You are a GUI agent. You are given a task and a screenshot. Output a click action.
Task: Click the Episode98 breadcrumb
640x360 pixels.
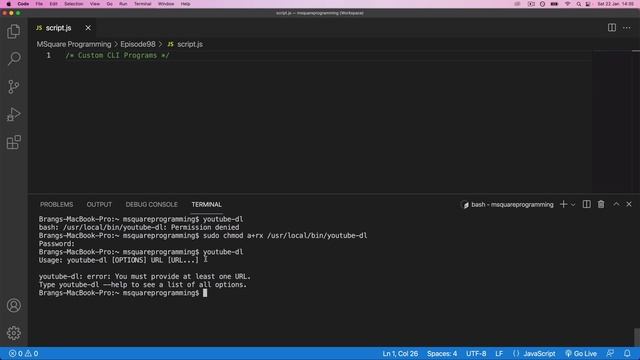tap(138, 44)
